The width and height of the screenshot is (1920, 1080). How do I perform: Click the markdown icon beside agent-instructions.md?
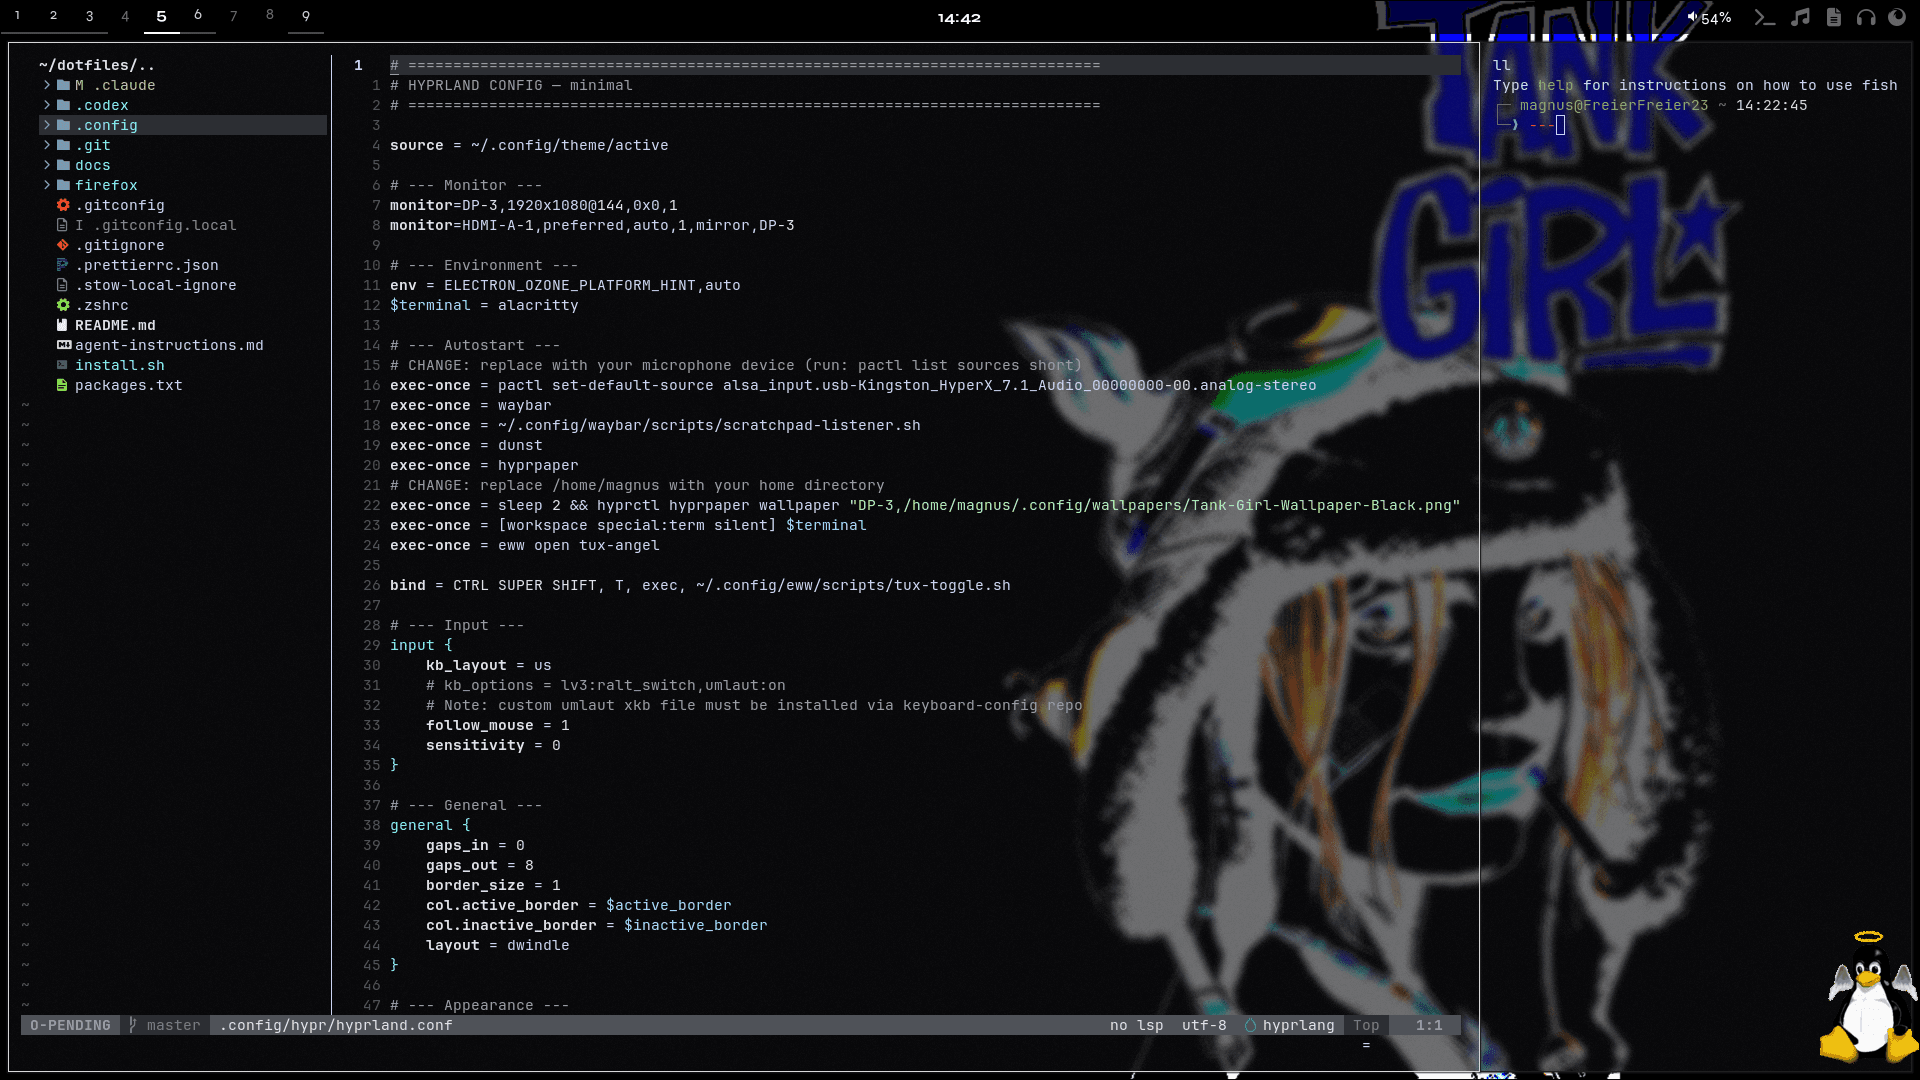[x=64, y=345]
